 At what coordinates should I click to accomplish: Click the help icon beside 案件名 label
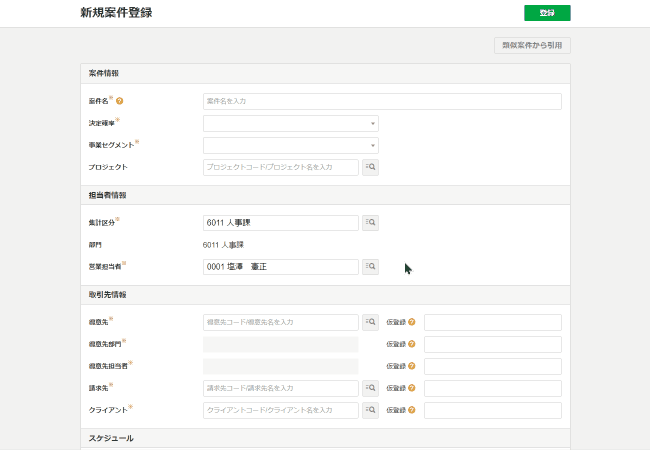(x=120, y=101)
